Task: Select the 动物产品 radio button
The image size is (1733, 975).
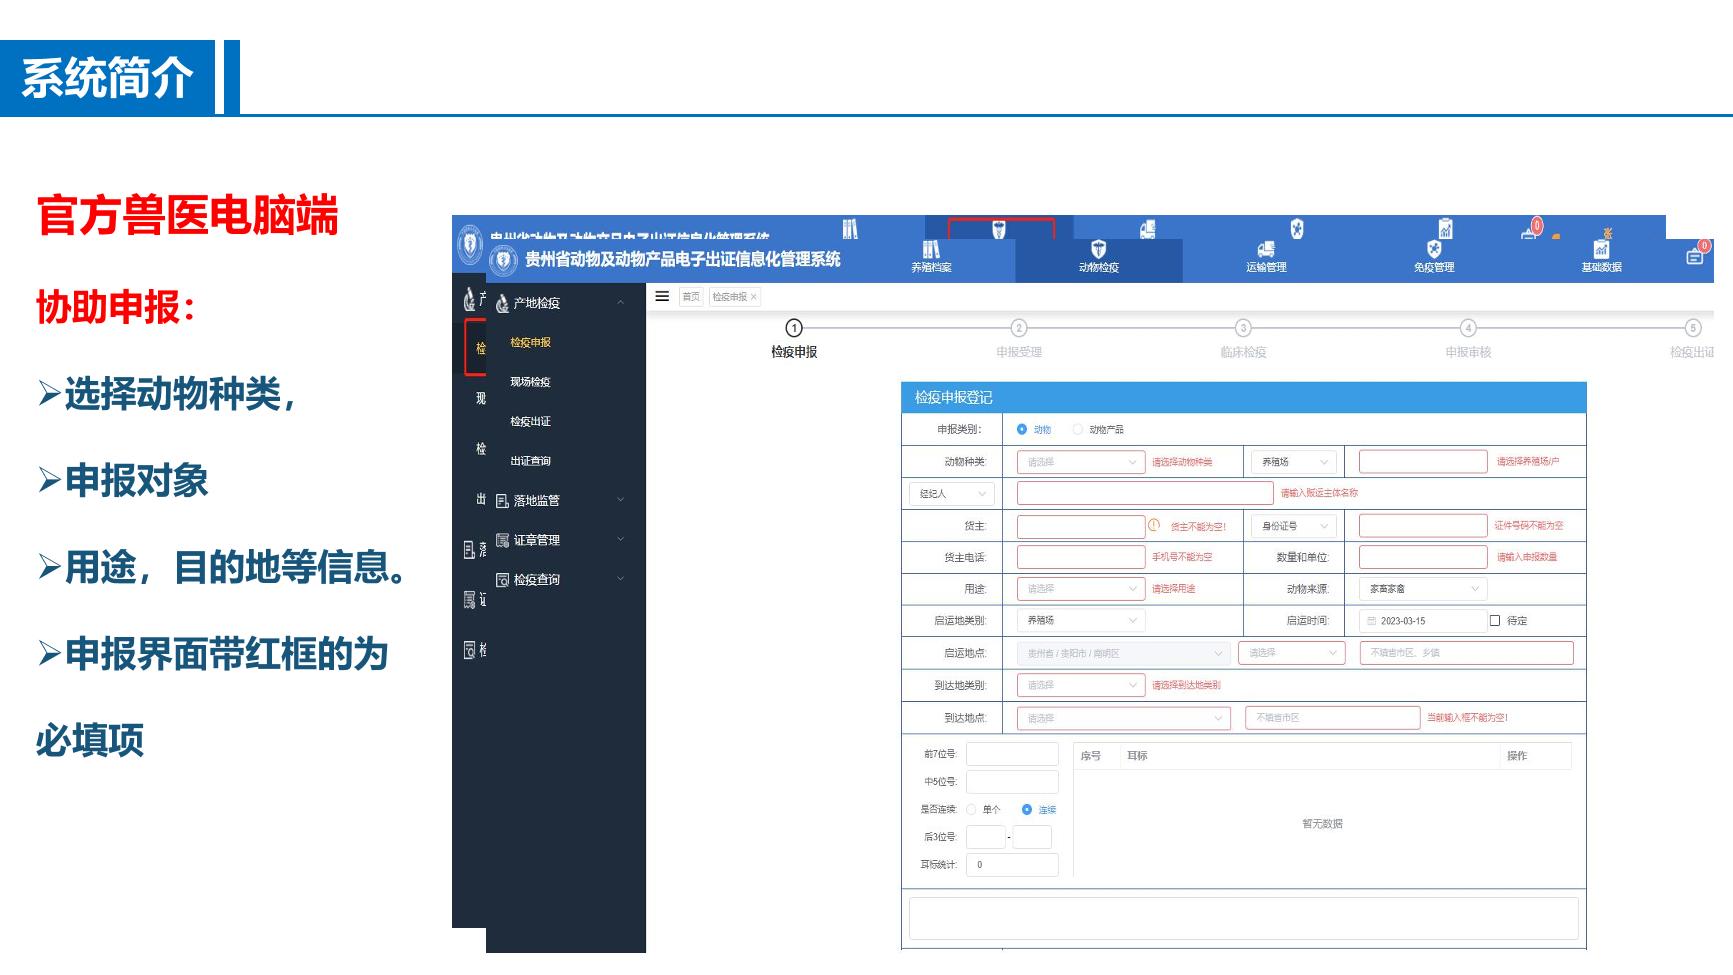Action: (1078, 430)
